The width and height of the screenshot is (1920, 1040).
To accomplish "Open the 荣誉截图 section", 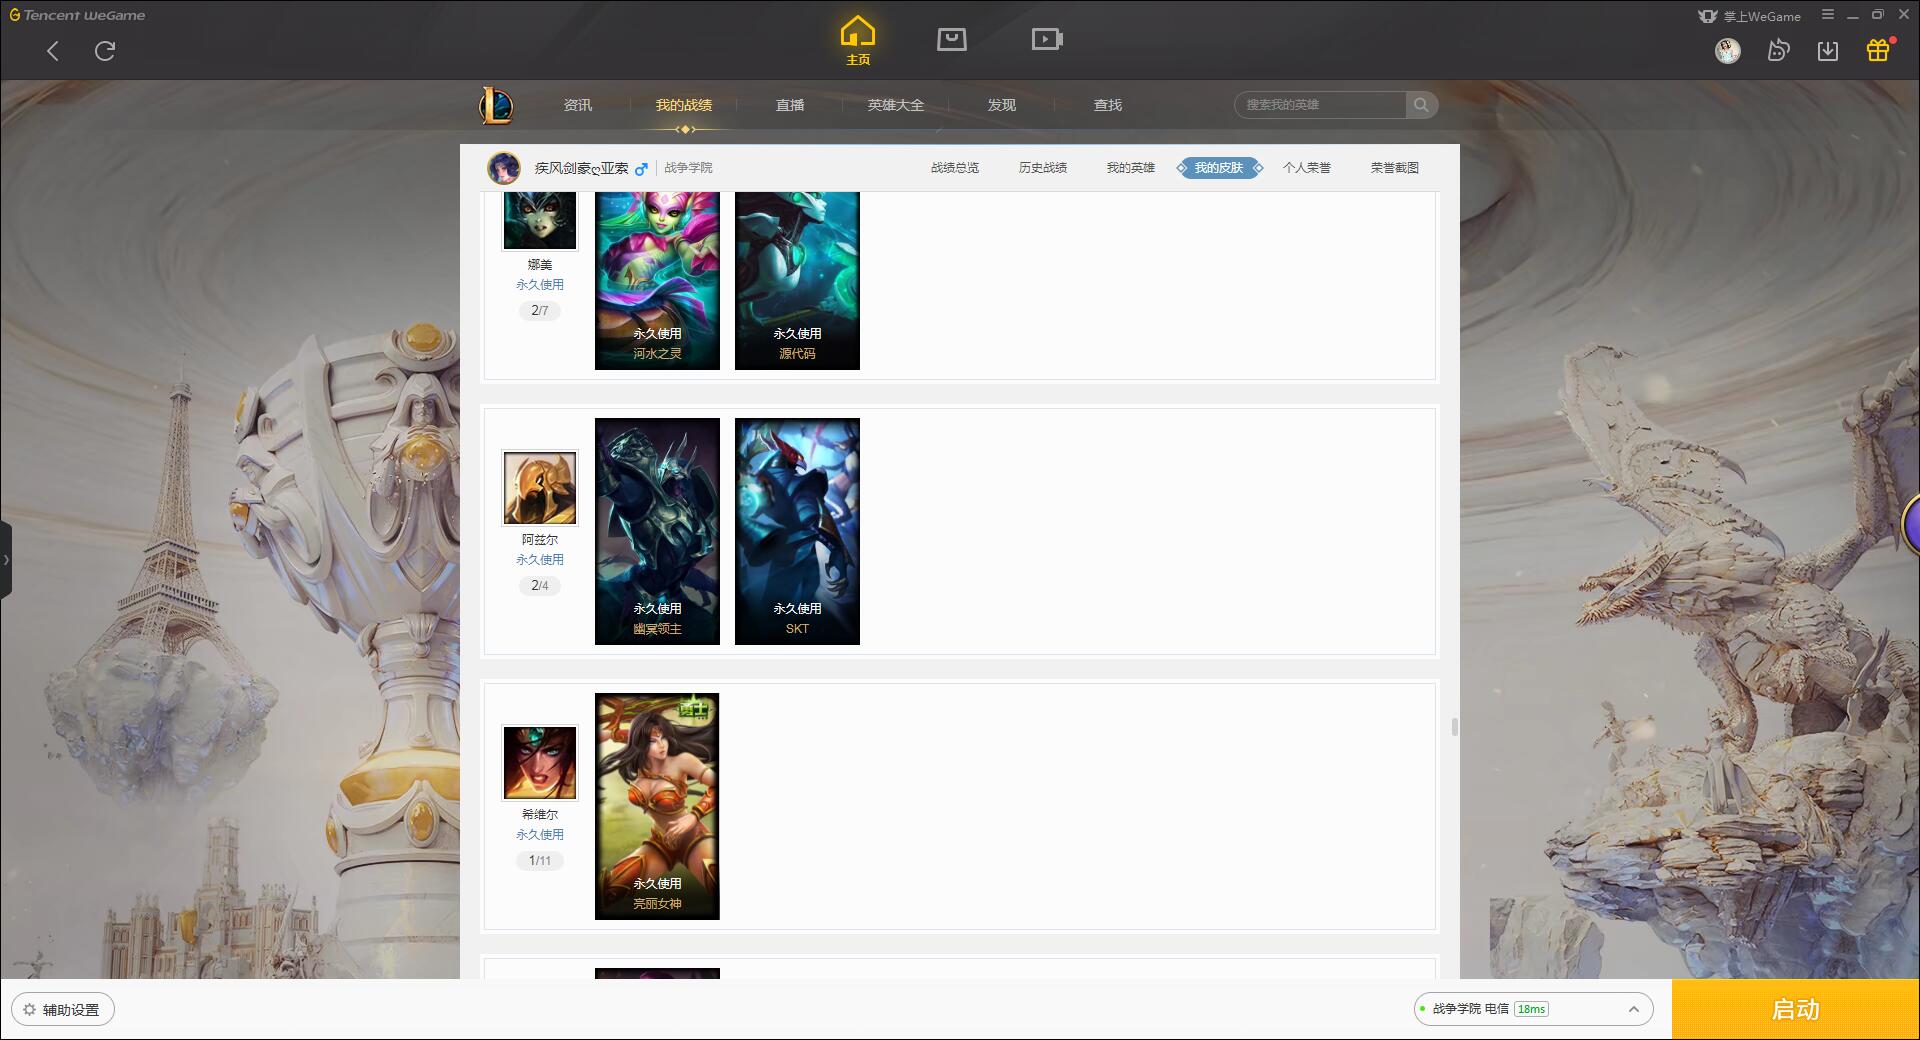I will pyautogui.click(x=1395, y=168).
